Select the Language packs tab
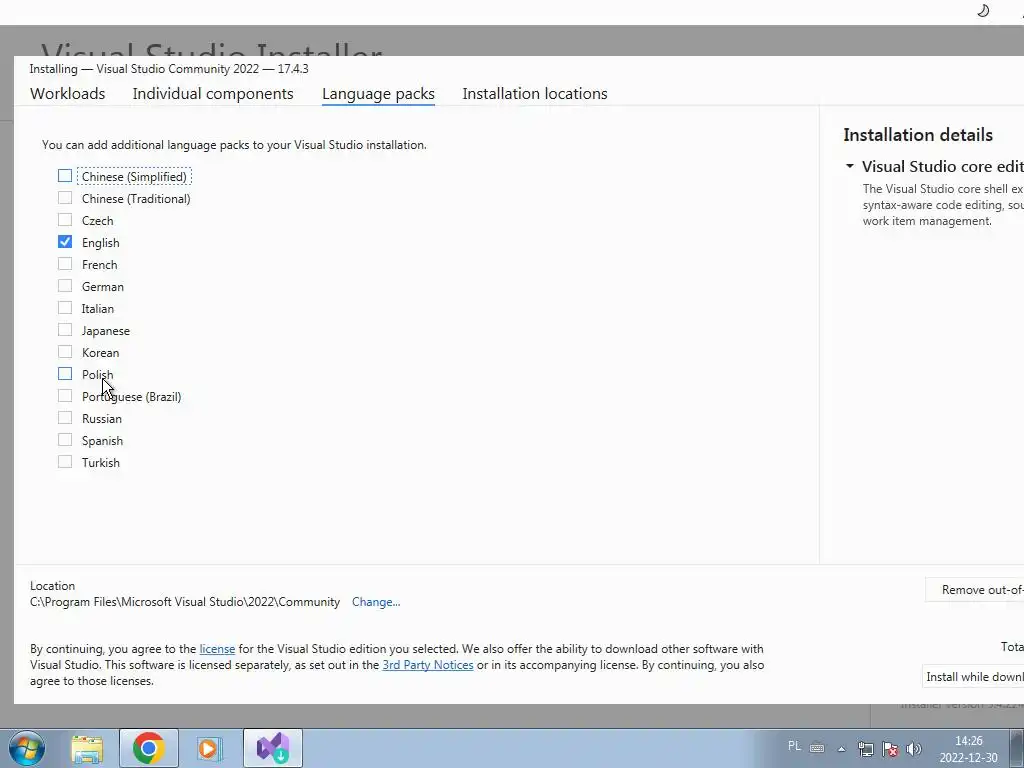The image size is (1024, 768). click(378, 93)
